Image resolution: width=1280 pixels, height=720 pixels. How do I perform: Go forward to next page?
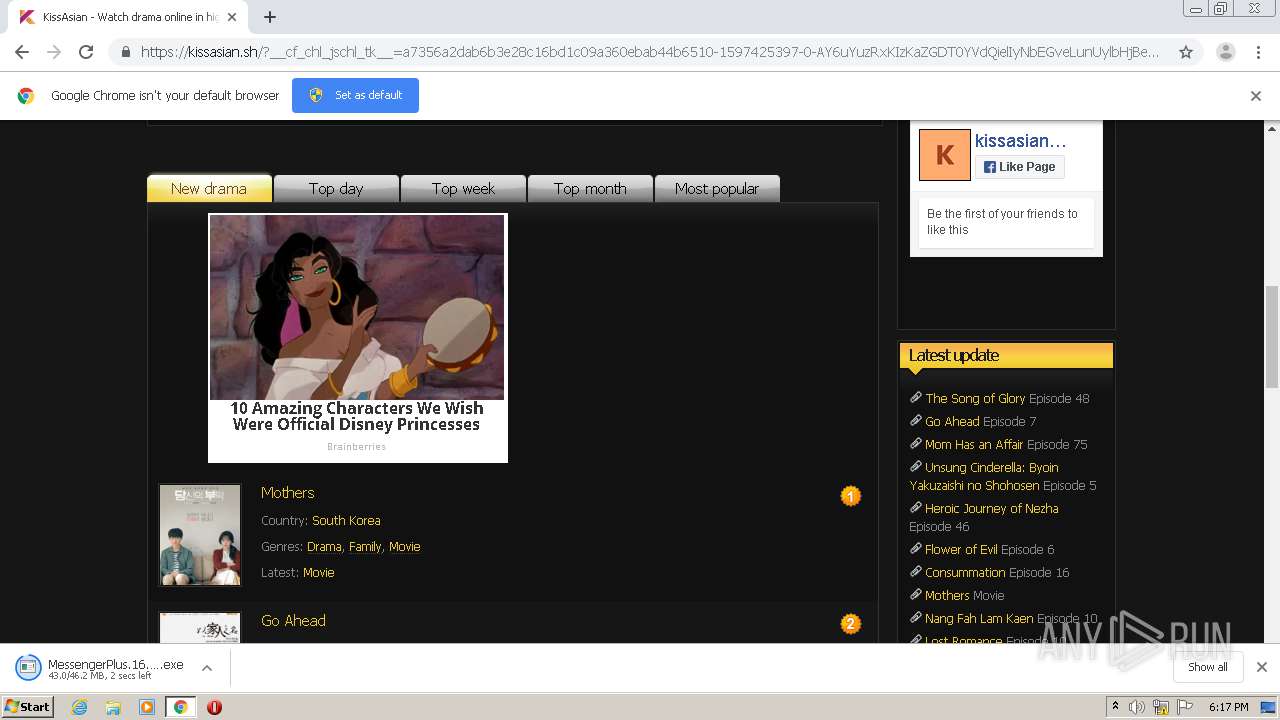point(54,52)
